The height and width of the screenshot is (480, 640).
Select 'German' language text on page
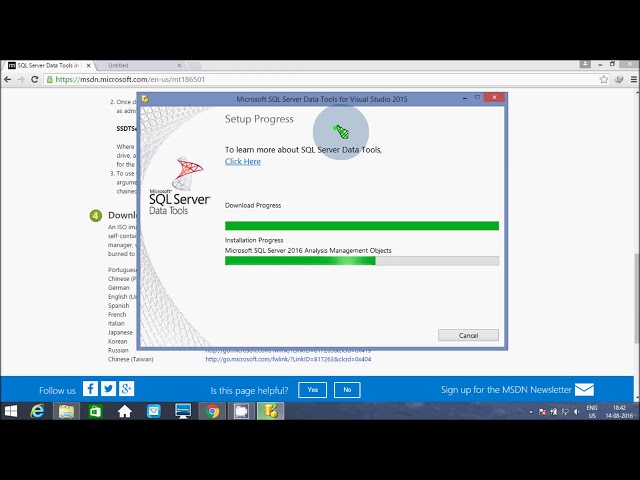pos(118,287)
